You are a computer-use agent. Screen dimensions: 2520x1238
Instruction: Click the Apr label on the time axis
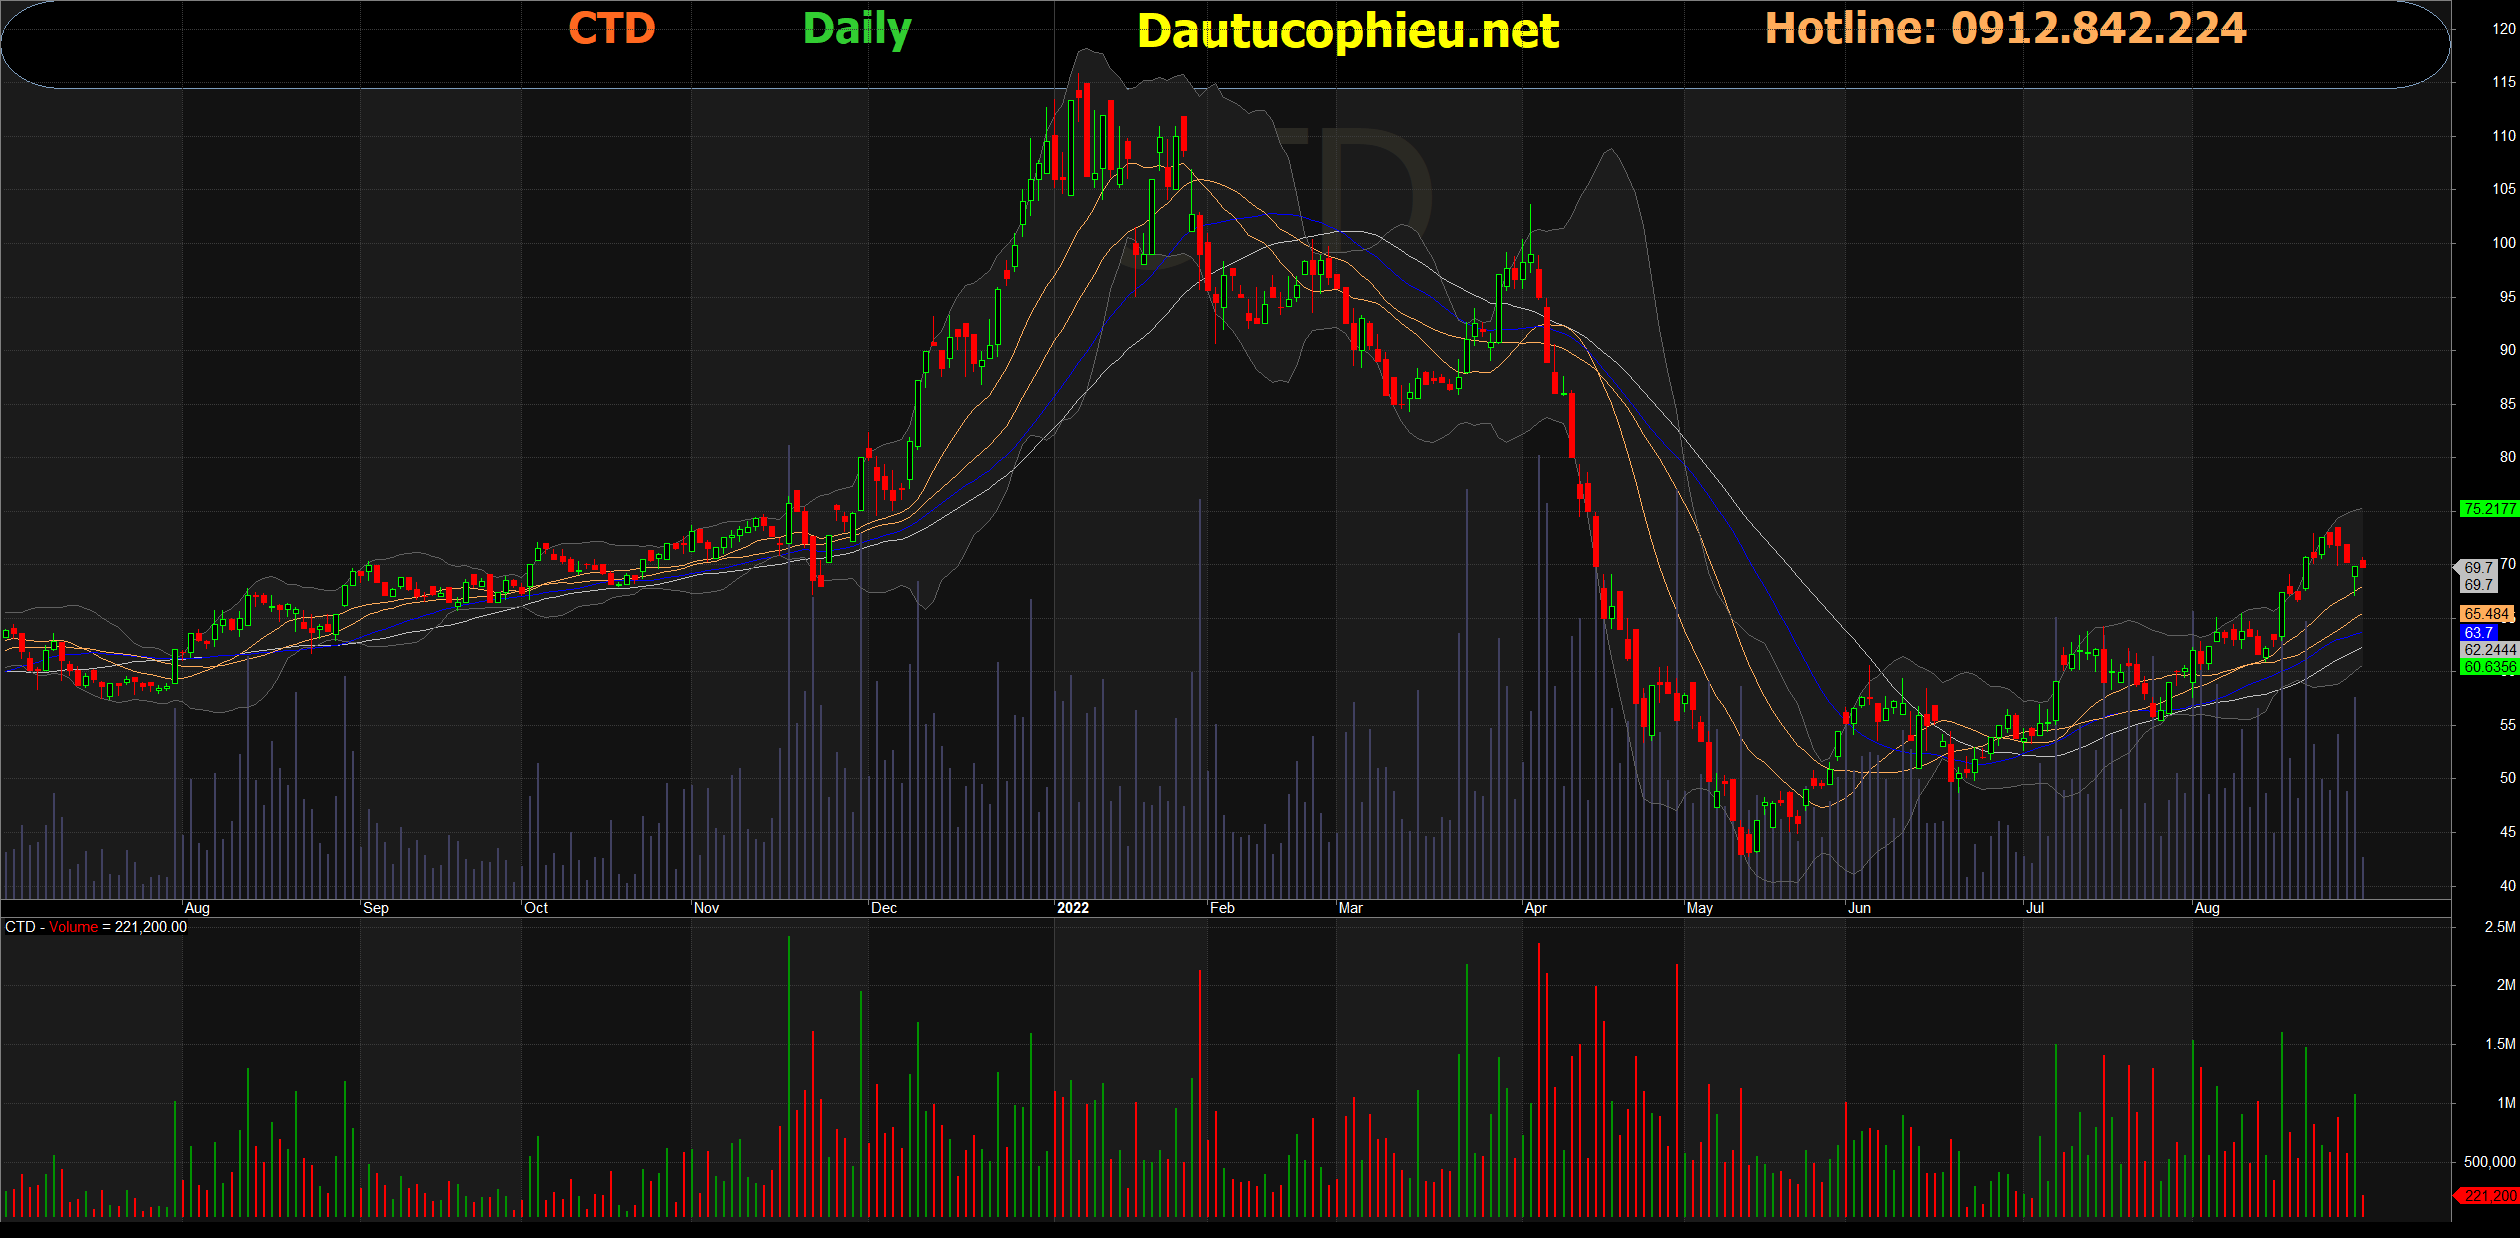1535,908
